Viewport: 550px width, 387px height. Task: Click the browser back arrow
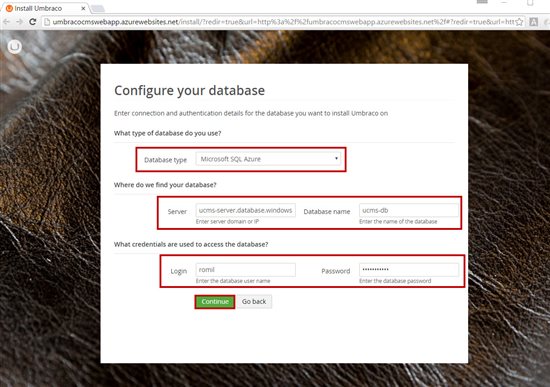point(6,22)
